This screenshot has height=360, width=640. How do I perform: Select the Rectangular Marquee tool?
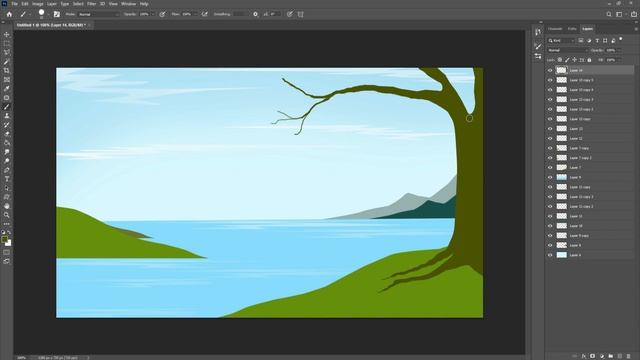[7, 44]
